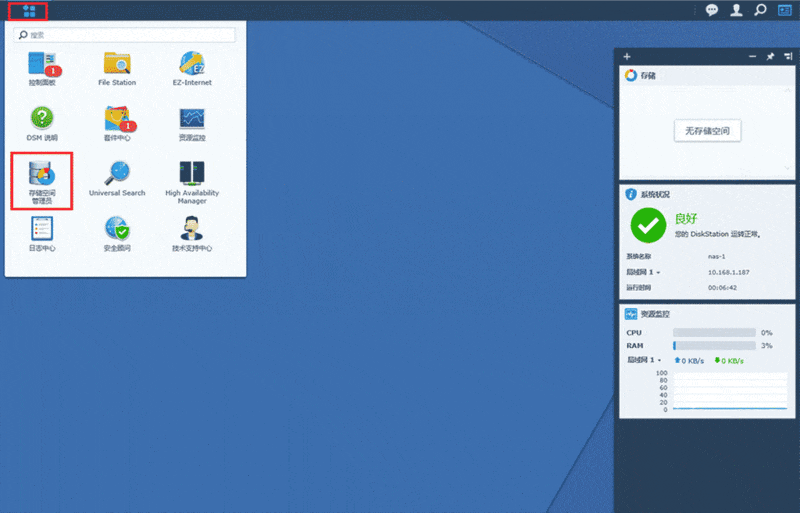Open Universal Search app
This screenshot has width=800, height=513.
point(117,179)
